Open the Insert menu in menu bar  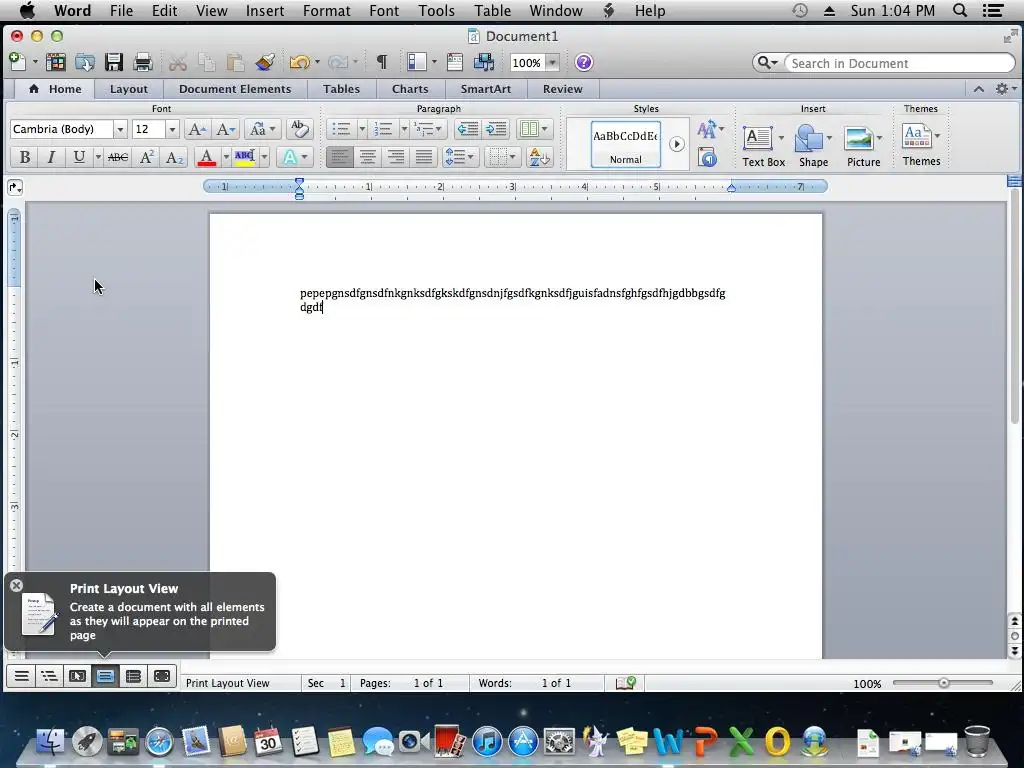point(264,11)
